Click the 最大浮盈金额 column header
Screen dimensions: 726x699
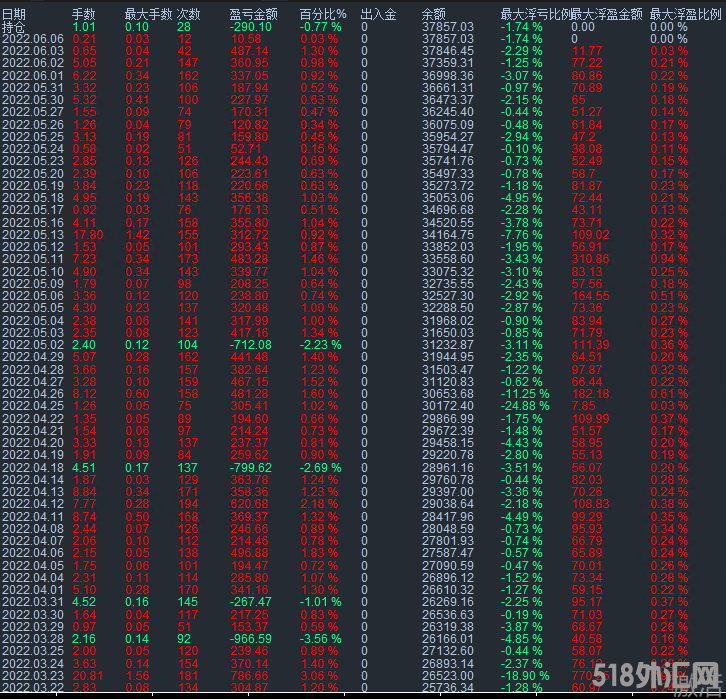coord(607,14)
